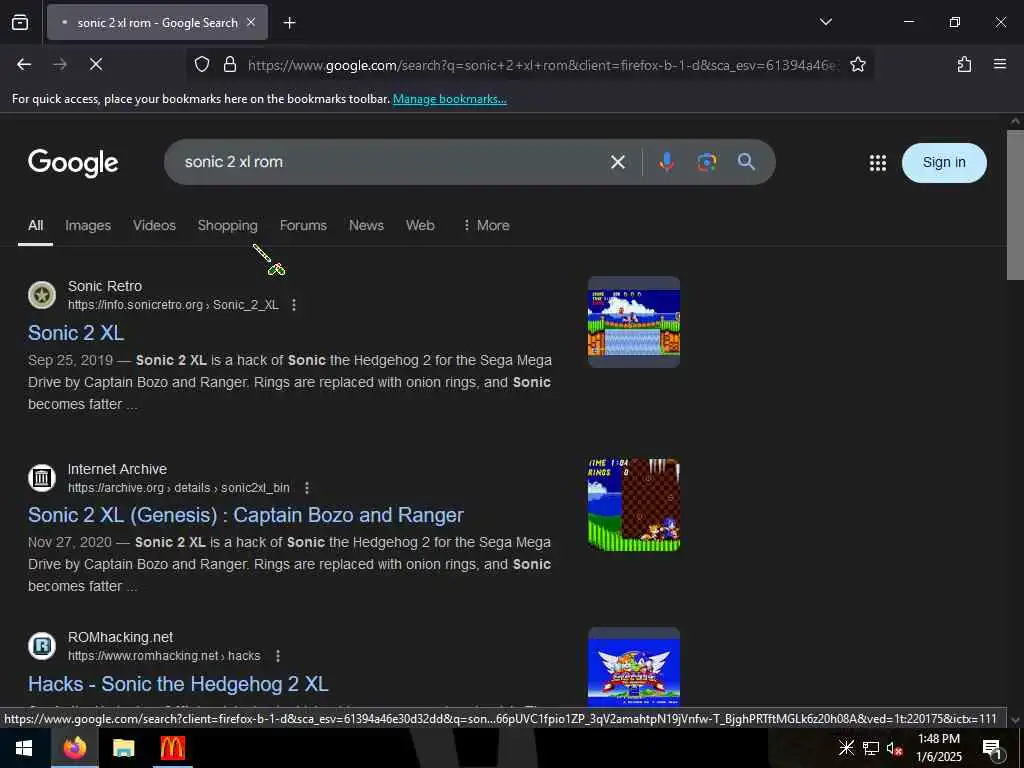1024x768 pixels.
Task: Click the ROMhacking.net site favicon
Action: (42, 646)
